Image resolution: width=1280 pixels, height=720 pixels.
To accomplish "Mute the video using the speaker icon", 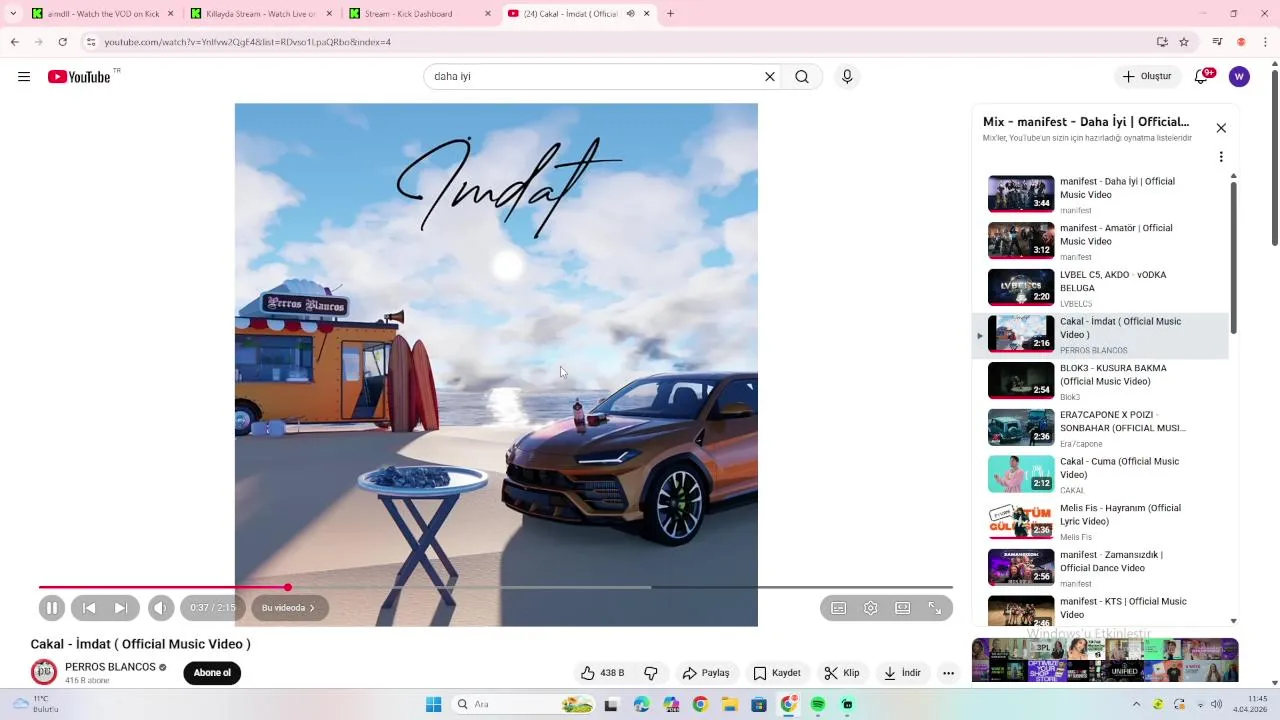I will click(x=160, y=608).
